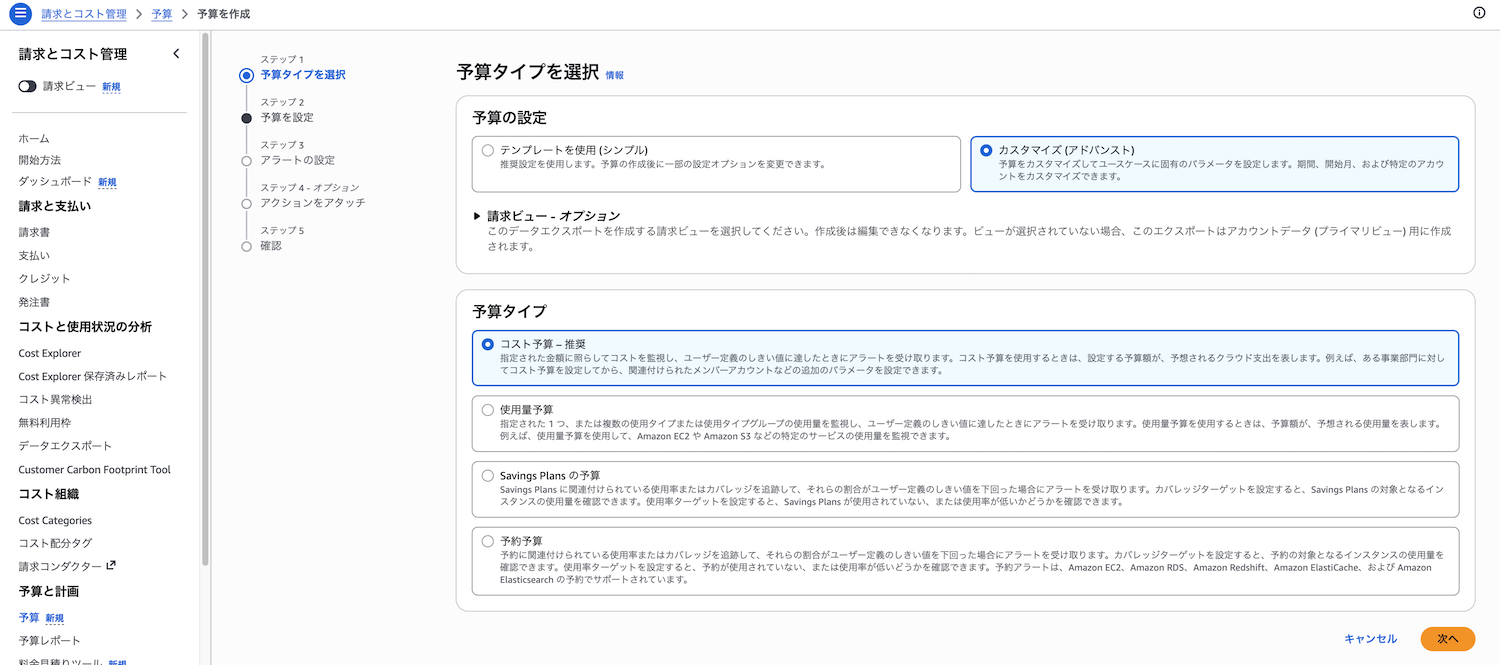Expand the 請求ビュー - オプション section
Image resolution: width=1500 pixels, height=665 pixels.
click(x=478, y=216)
